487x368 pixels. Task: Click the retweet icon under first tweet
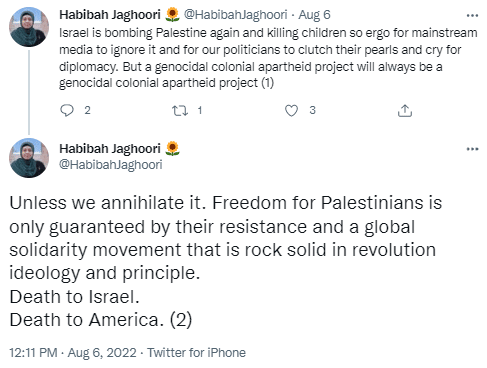[x=180, y=110]
